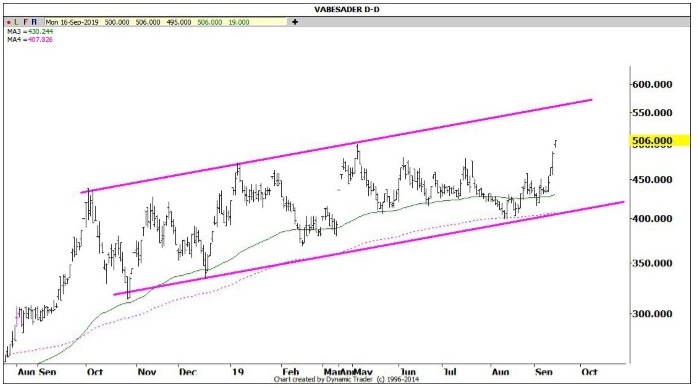Viewport: 697px width, 387px height.
Task: Click the 400.000 price axis label
Action: coord(652,219)
